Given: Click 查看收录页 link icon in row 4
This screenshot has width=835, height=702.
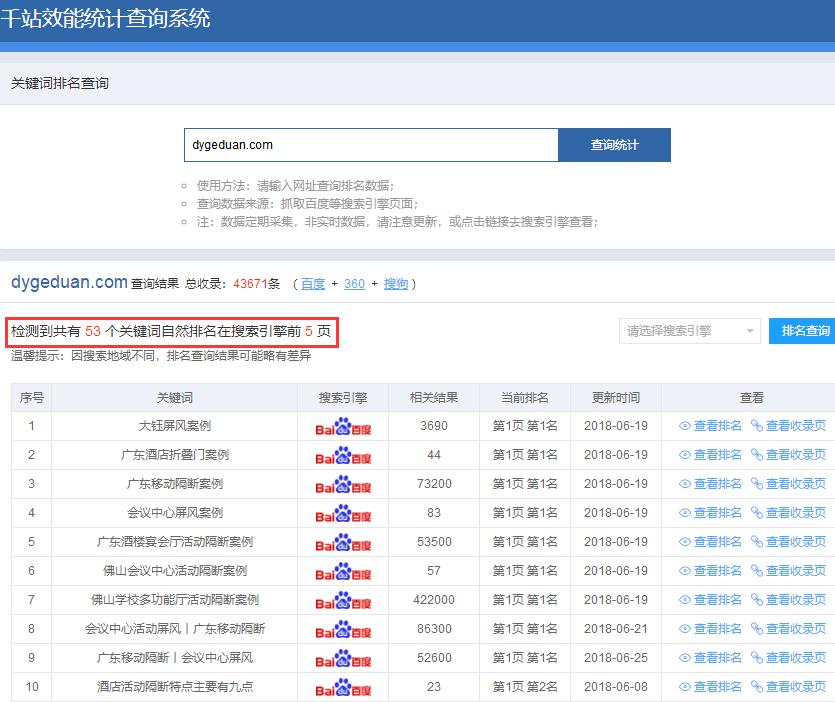Looking at the screenshot, I should tap(757, 513).
